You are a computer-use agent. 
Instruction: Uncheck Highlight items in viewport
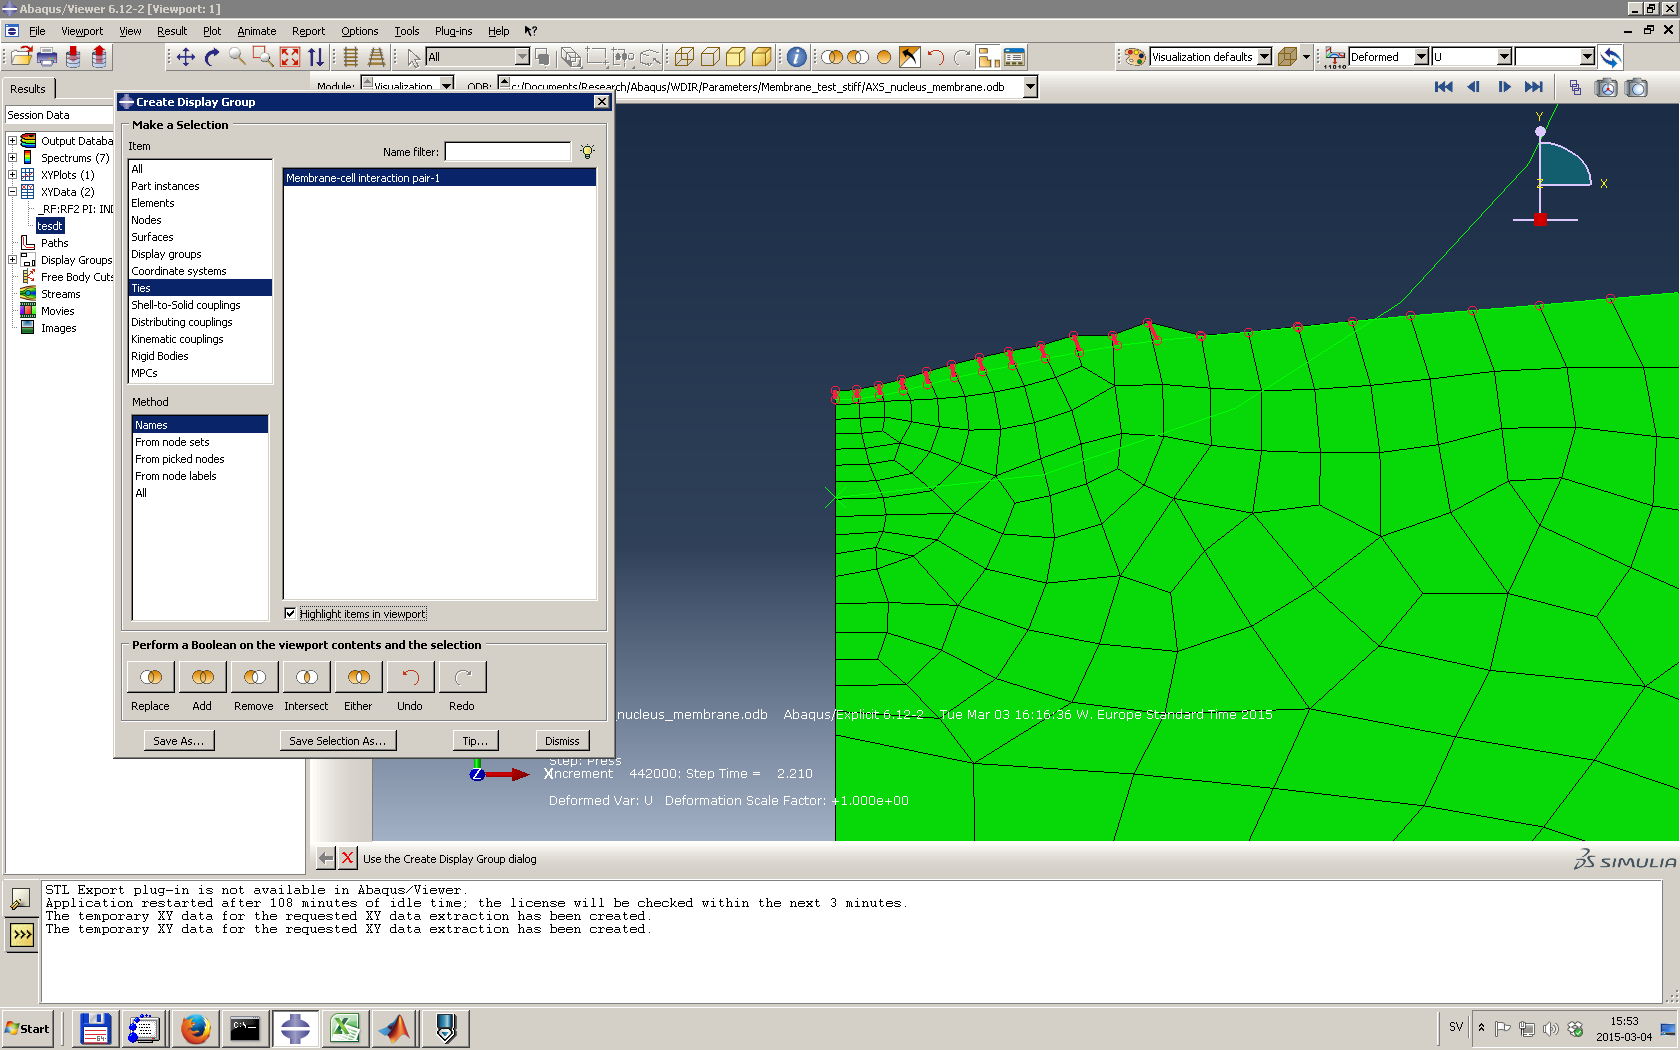pyautogui.click(x=290, y=614)
